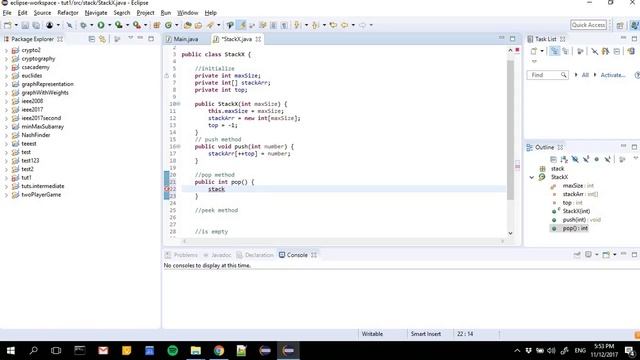Toggle Link with Editor in Package Explorer
This screenshot has height=360, width=640.
pos(102,39)
